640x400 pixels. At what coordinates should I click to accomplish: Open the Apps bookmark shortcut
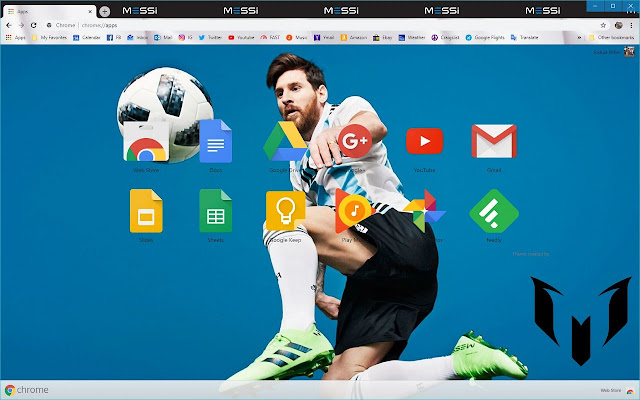pos(16,38)
